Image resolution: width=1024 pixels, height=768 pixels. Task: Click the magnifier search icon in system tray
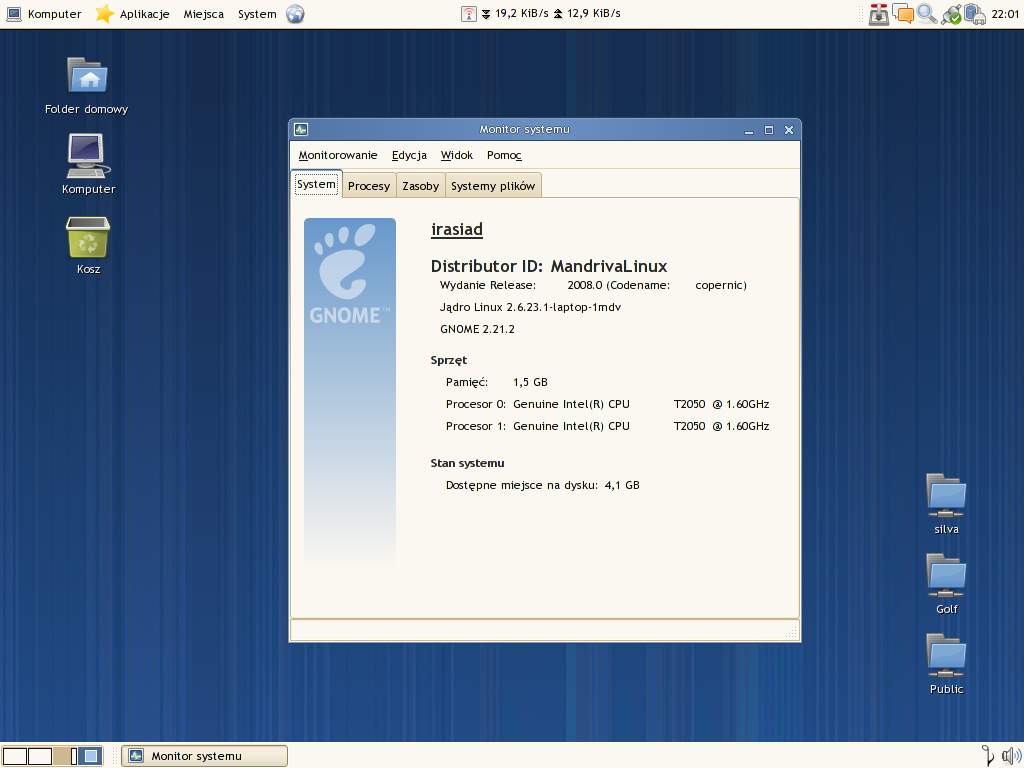927,14
